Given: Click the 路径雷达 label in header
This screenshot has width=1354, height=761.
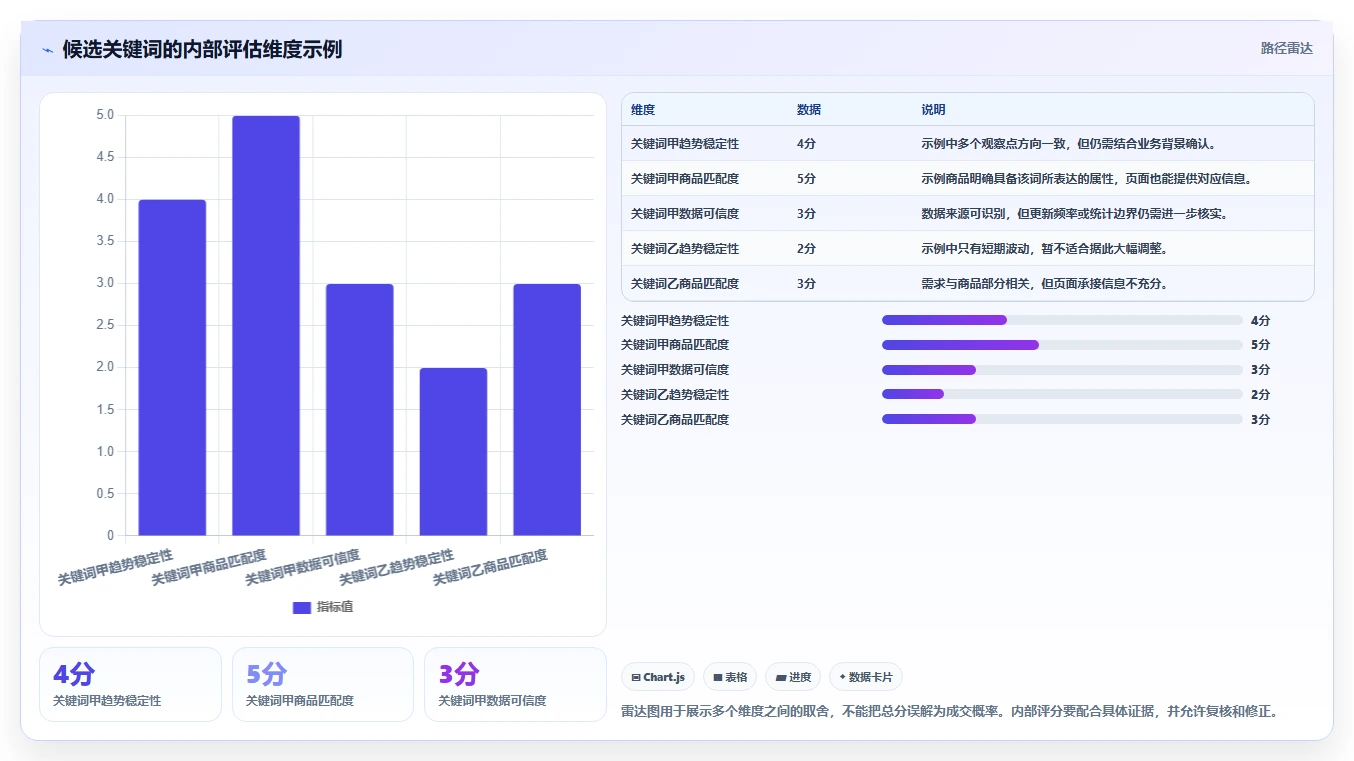Looking at the screenshot, I should point(1286,48).
